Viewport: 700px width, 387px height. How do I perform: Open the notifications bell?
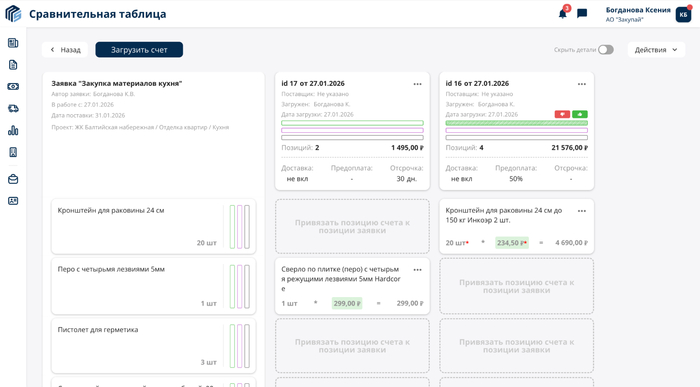click(x=562, y=14)
